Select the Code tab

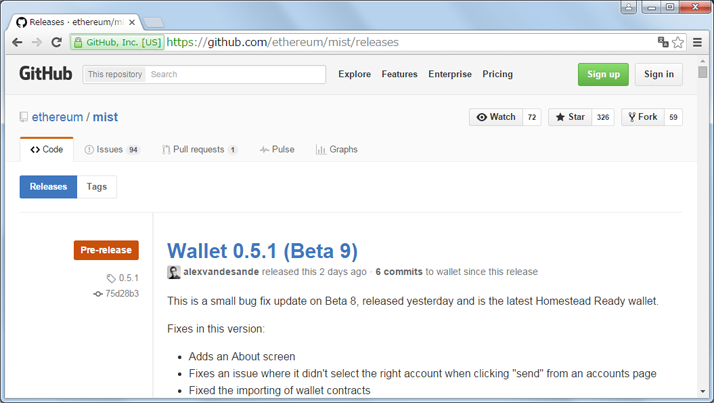tap(46, 149)
